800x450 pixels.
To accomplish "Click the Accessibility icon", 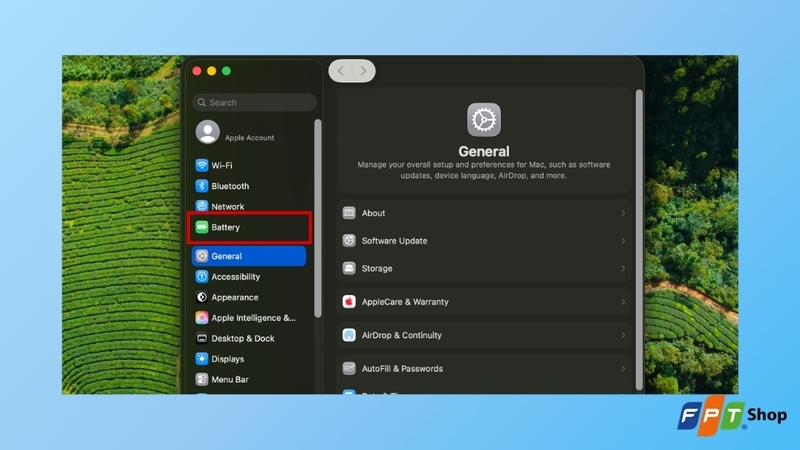I will coord(202,277).
